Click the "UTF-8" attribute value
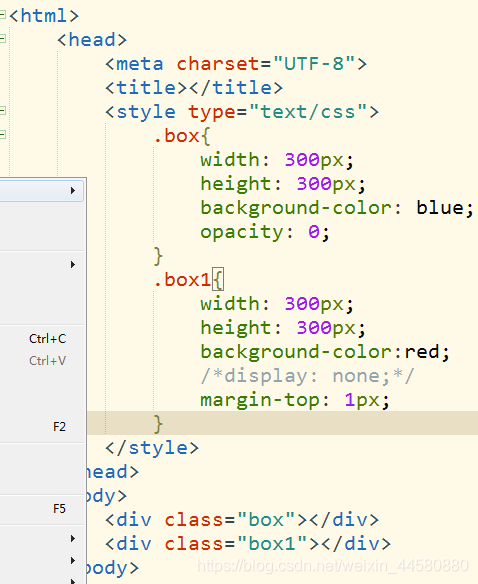This screenshot has width=478, height=584. tap(313, 64)
